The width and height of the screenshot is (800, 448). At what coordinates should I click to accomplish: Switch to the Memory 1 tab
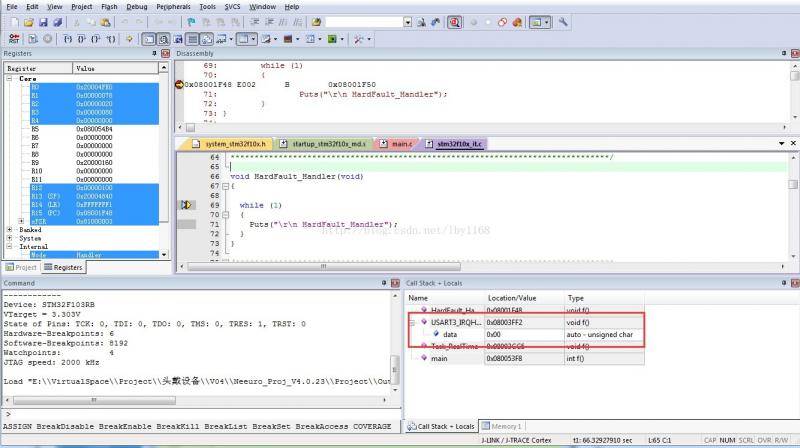(503, 427)
